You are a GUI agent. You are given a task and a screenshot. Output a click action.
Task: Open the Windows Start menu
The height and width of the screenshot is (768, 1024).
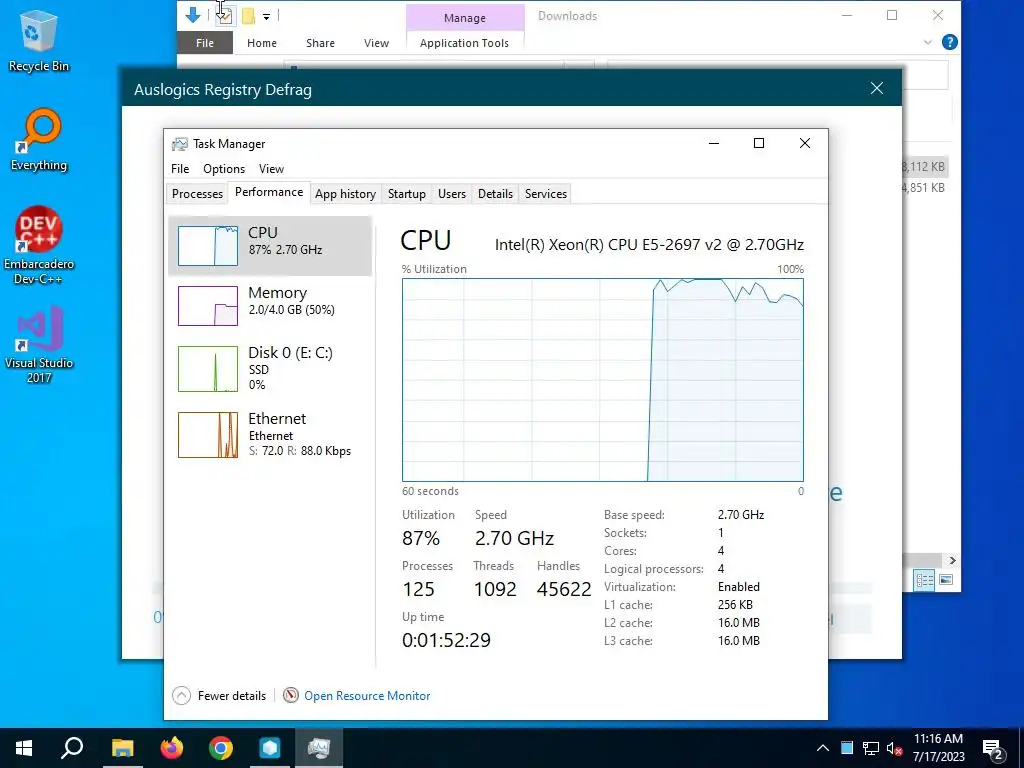(x=24, y=748)
